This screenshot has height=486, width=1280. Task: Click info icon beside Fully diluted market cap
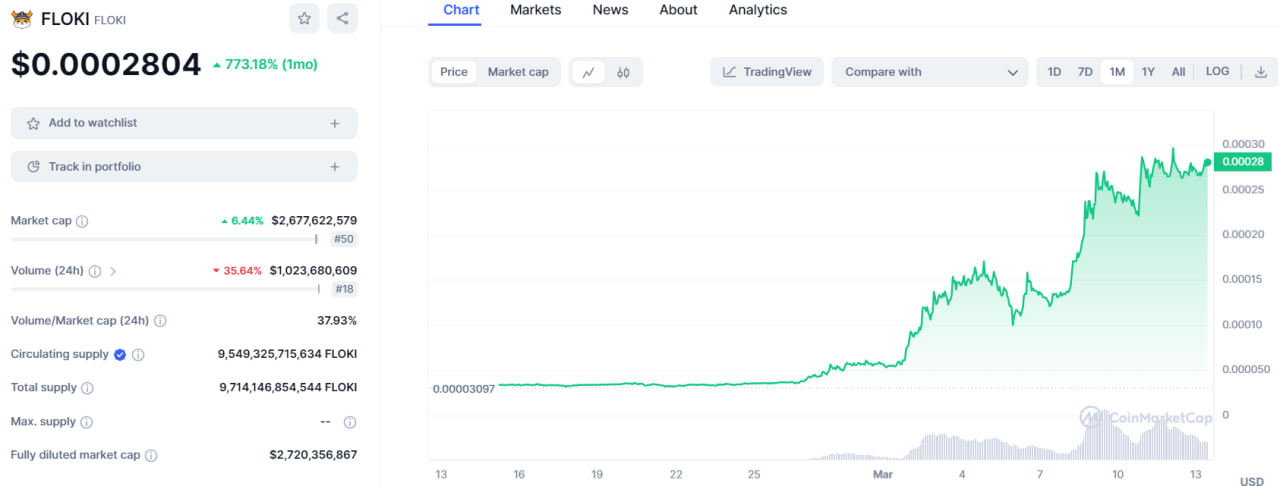(151, 455)
